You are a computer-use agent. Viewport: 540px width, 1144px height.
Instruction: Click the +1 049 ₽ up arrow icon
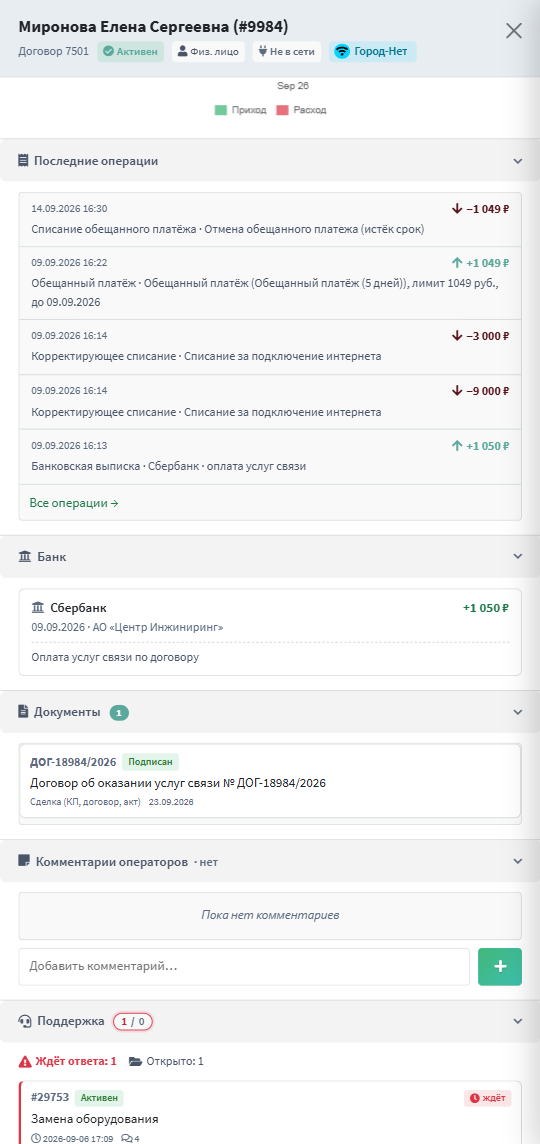[457, 263]
